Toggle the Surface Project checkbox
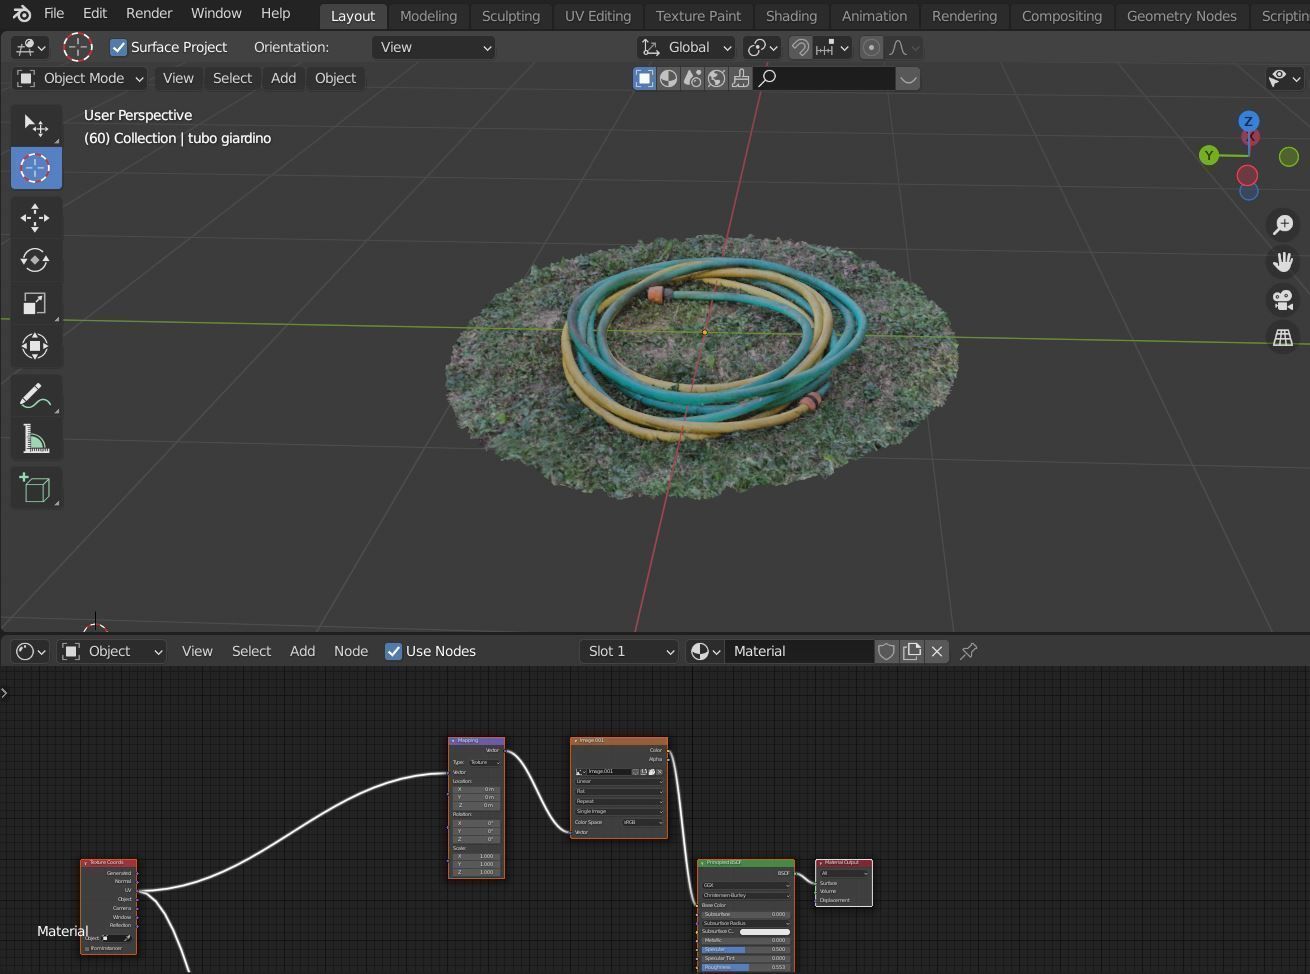 [119, 47]
